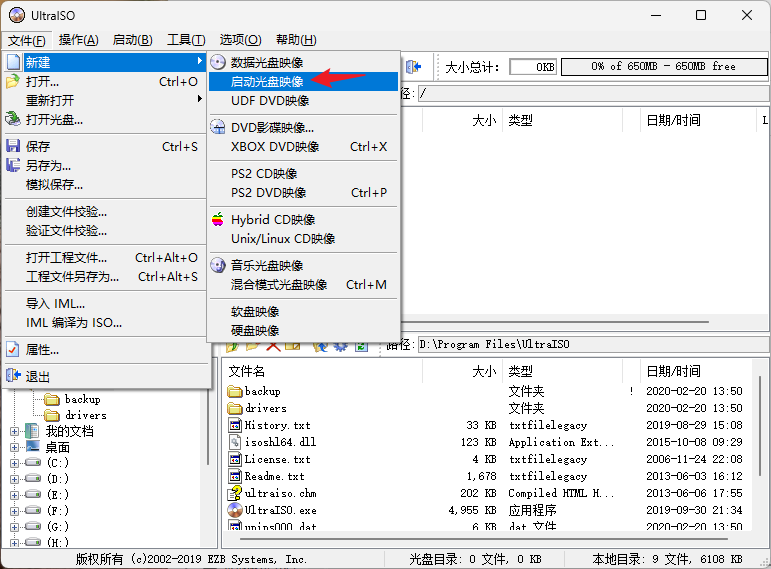Choose 验证文件校验... entry

(105, 231)
